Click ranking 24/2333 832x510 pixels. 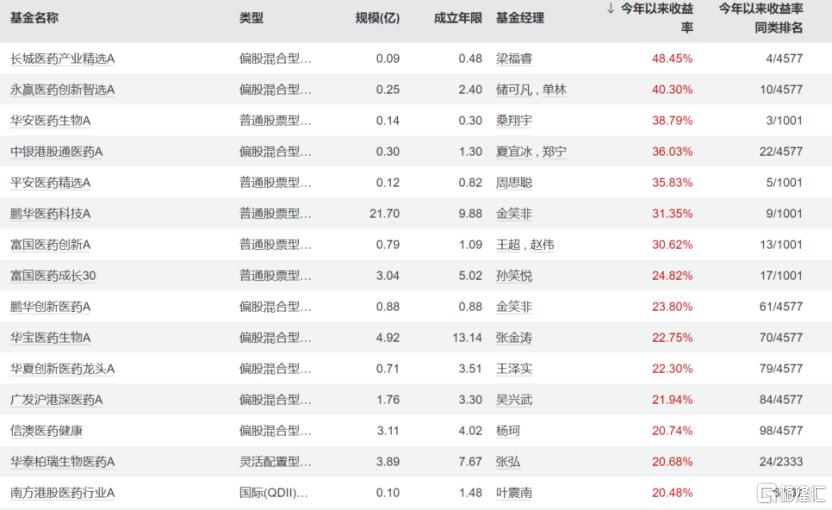coord(781,462)
